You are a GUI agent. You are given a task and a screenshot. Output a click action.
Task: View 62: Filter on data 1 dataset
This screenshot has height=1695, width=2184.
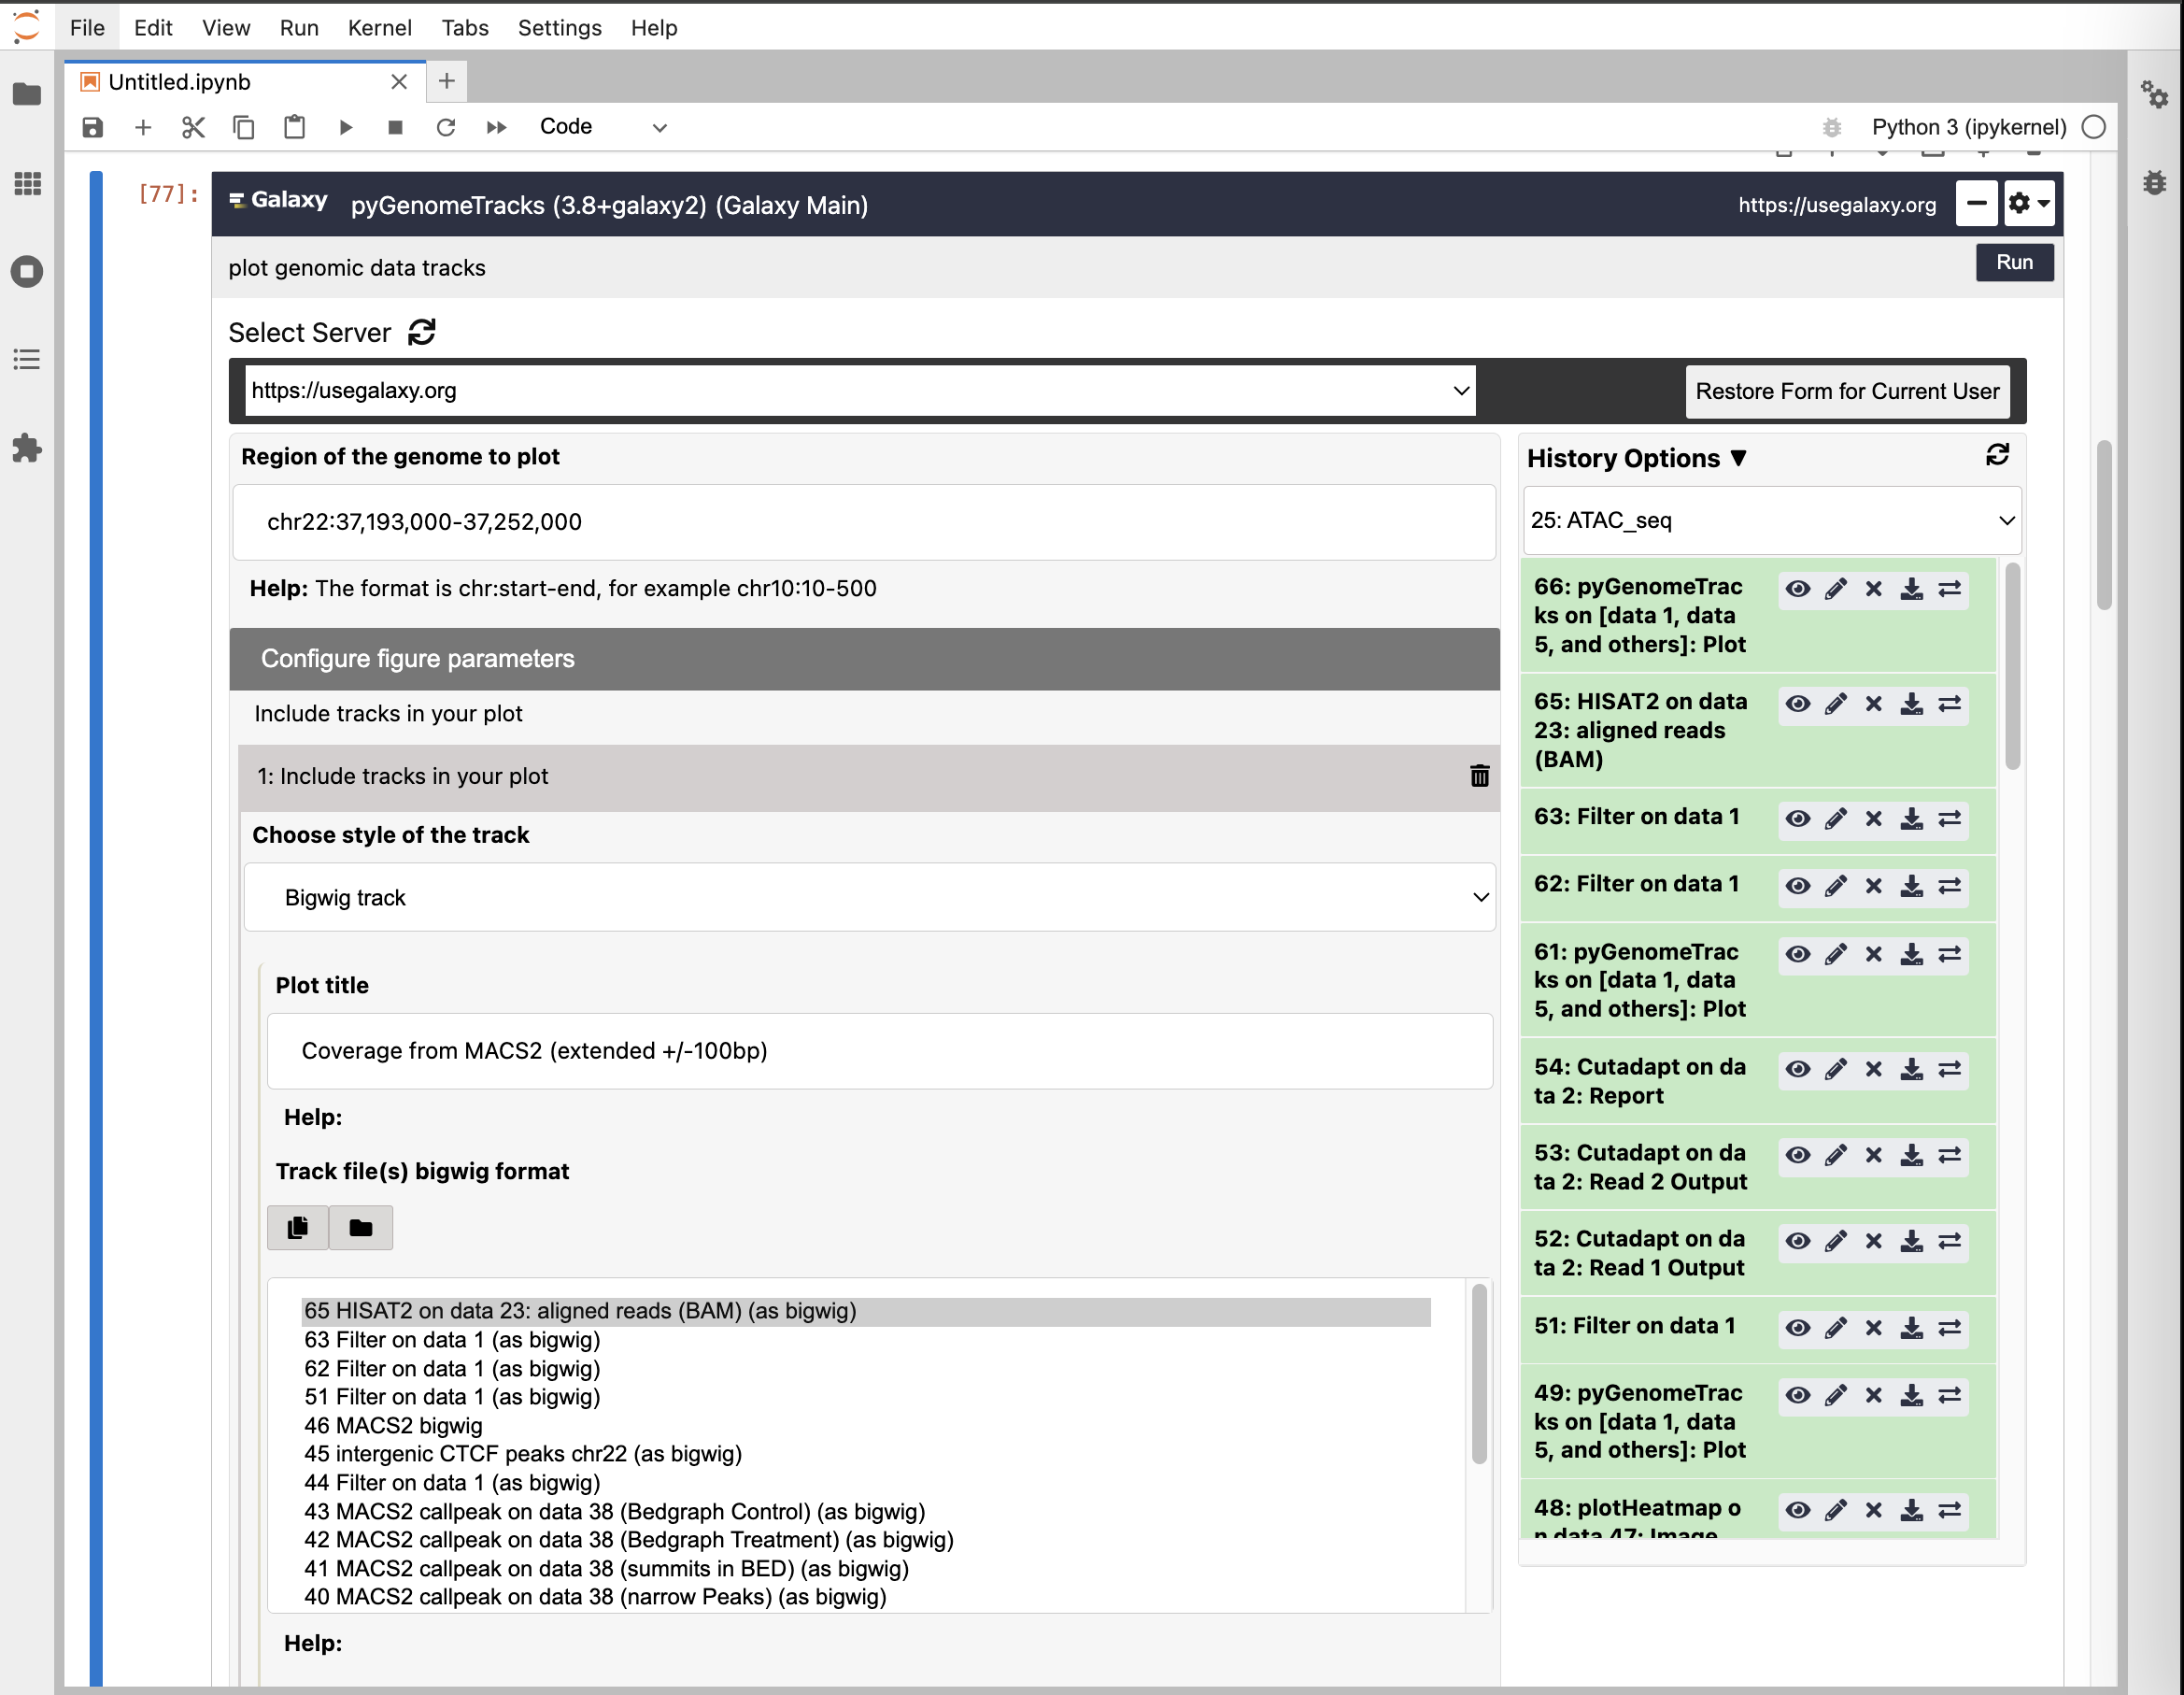tap(1797, 886)
